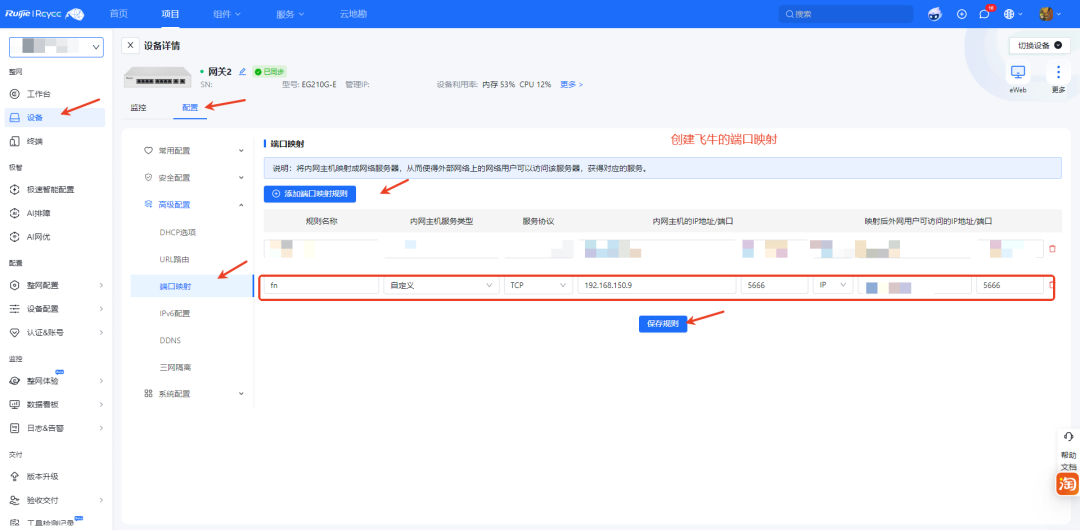Expand 数据看板 in the sidebar

(x=55, y=404)
